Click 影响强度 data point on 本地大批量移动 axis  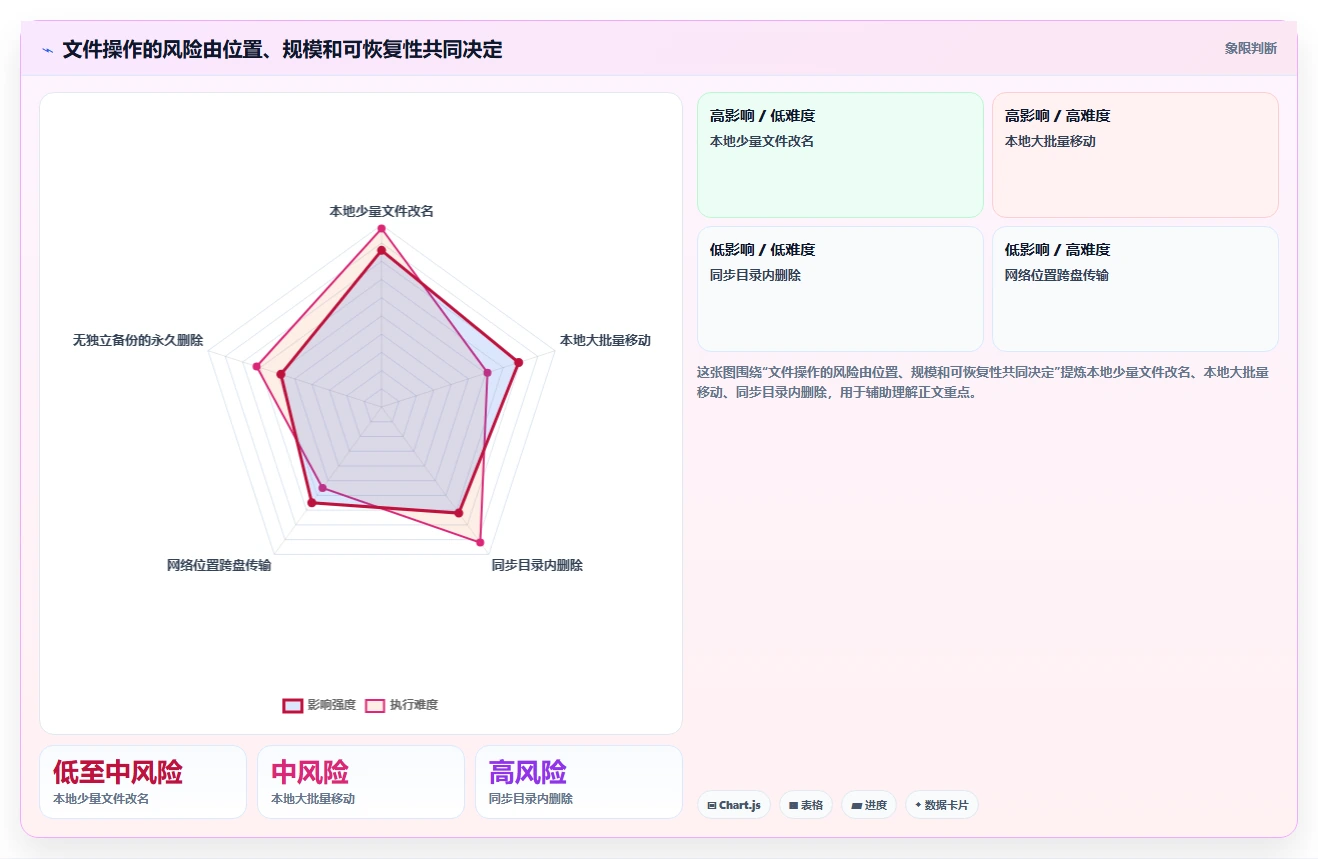(518, 362)
